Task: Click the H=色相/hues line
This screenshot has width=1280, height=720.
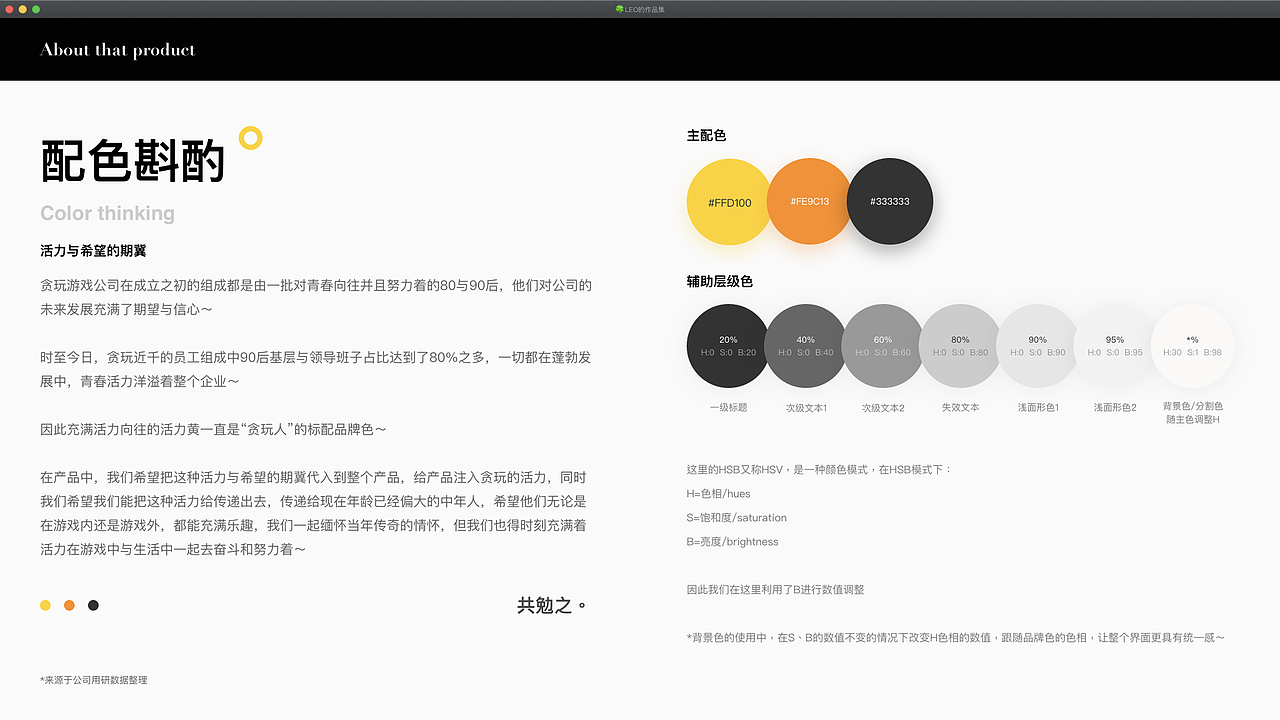Action: click(718, 494)
